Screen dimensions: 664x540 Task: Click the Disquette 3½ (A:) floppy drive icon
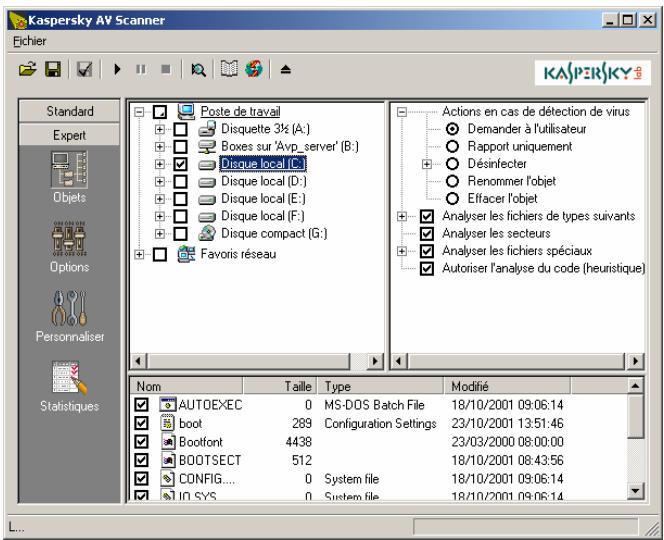tap(207, 129)
